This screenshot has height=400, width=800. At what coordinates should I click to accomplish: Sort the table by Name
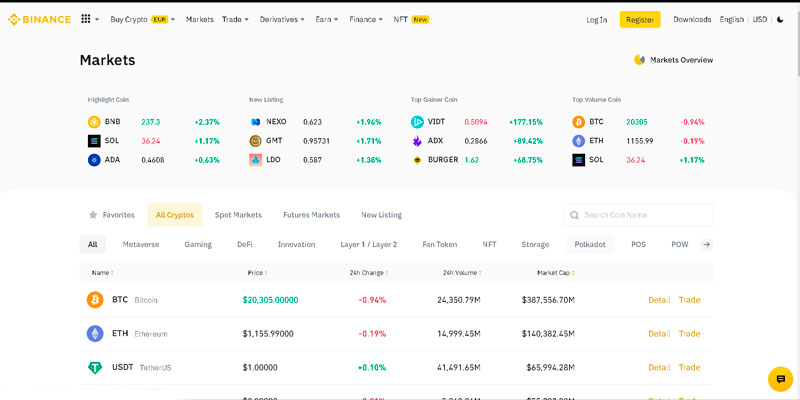[103, 273]
